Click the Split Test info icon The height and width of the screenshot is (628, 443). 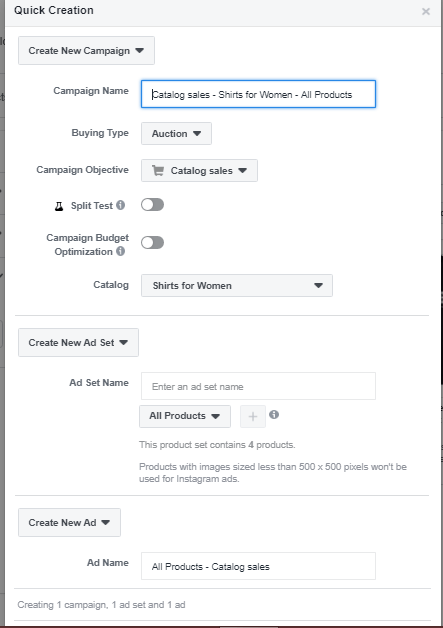tap(121, 205)
